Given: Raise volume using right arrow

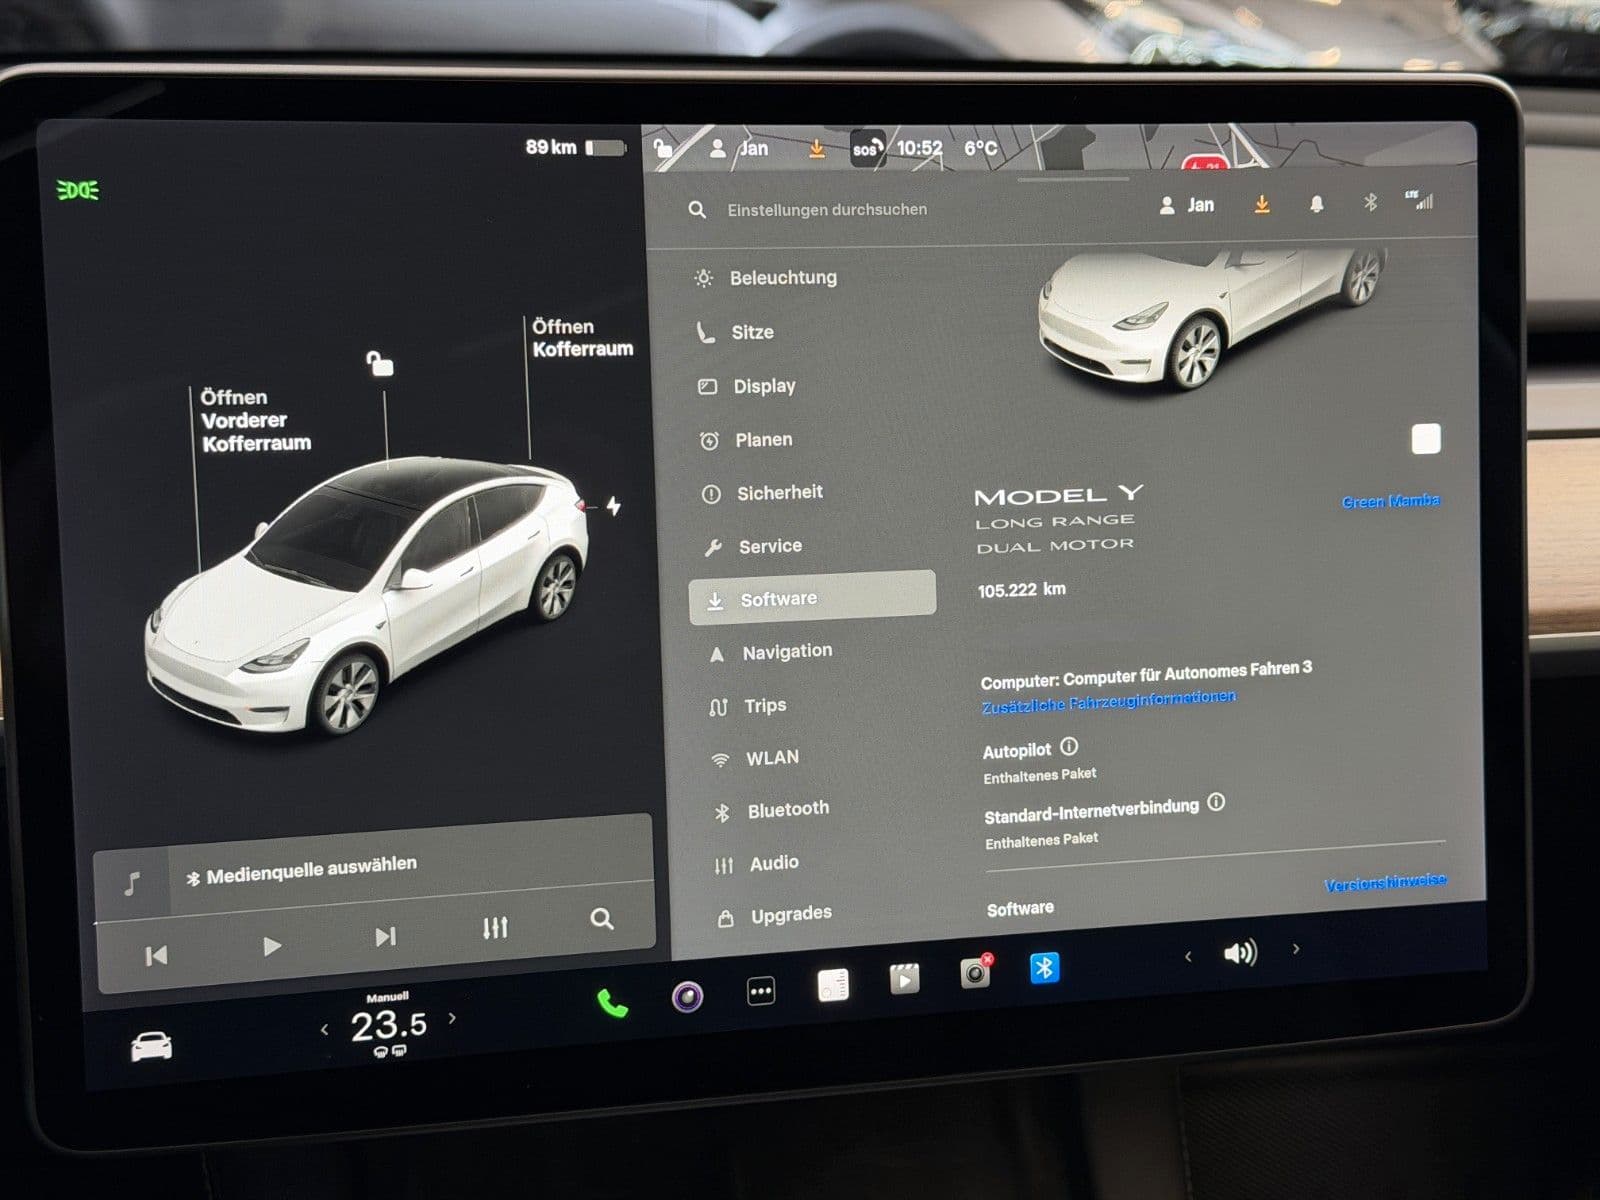Looking at the screenshot, I should 1296,948.
